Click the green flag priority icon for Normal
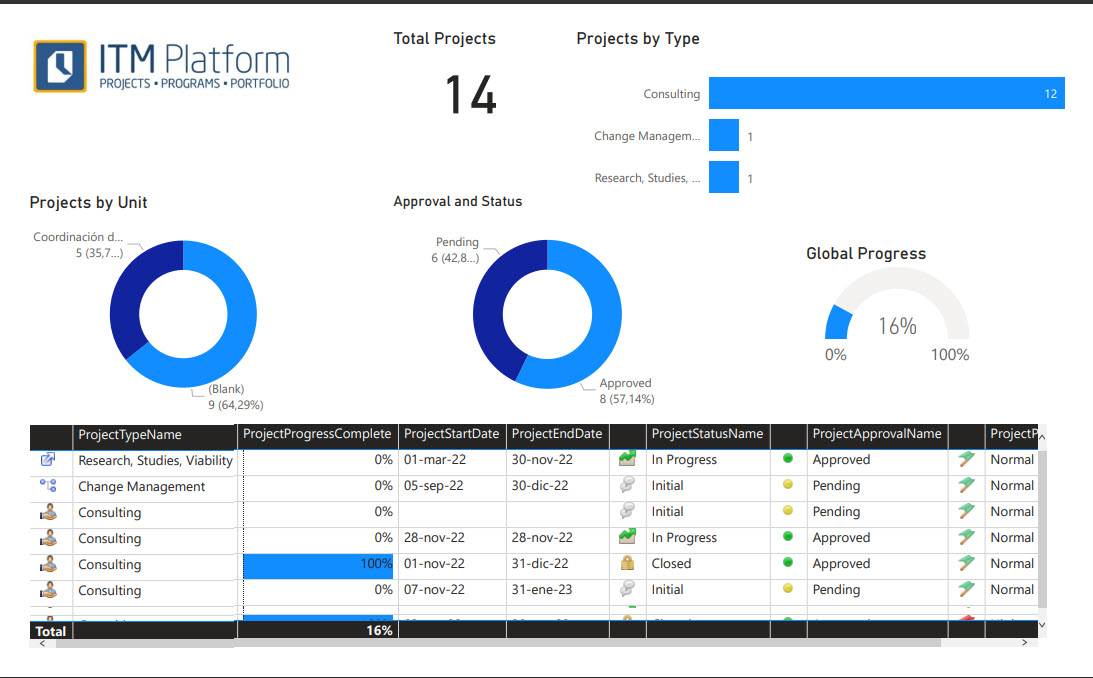 coord(965,459)
